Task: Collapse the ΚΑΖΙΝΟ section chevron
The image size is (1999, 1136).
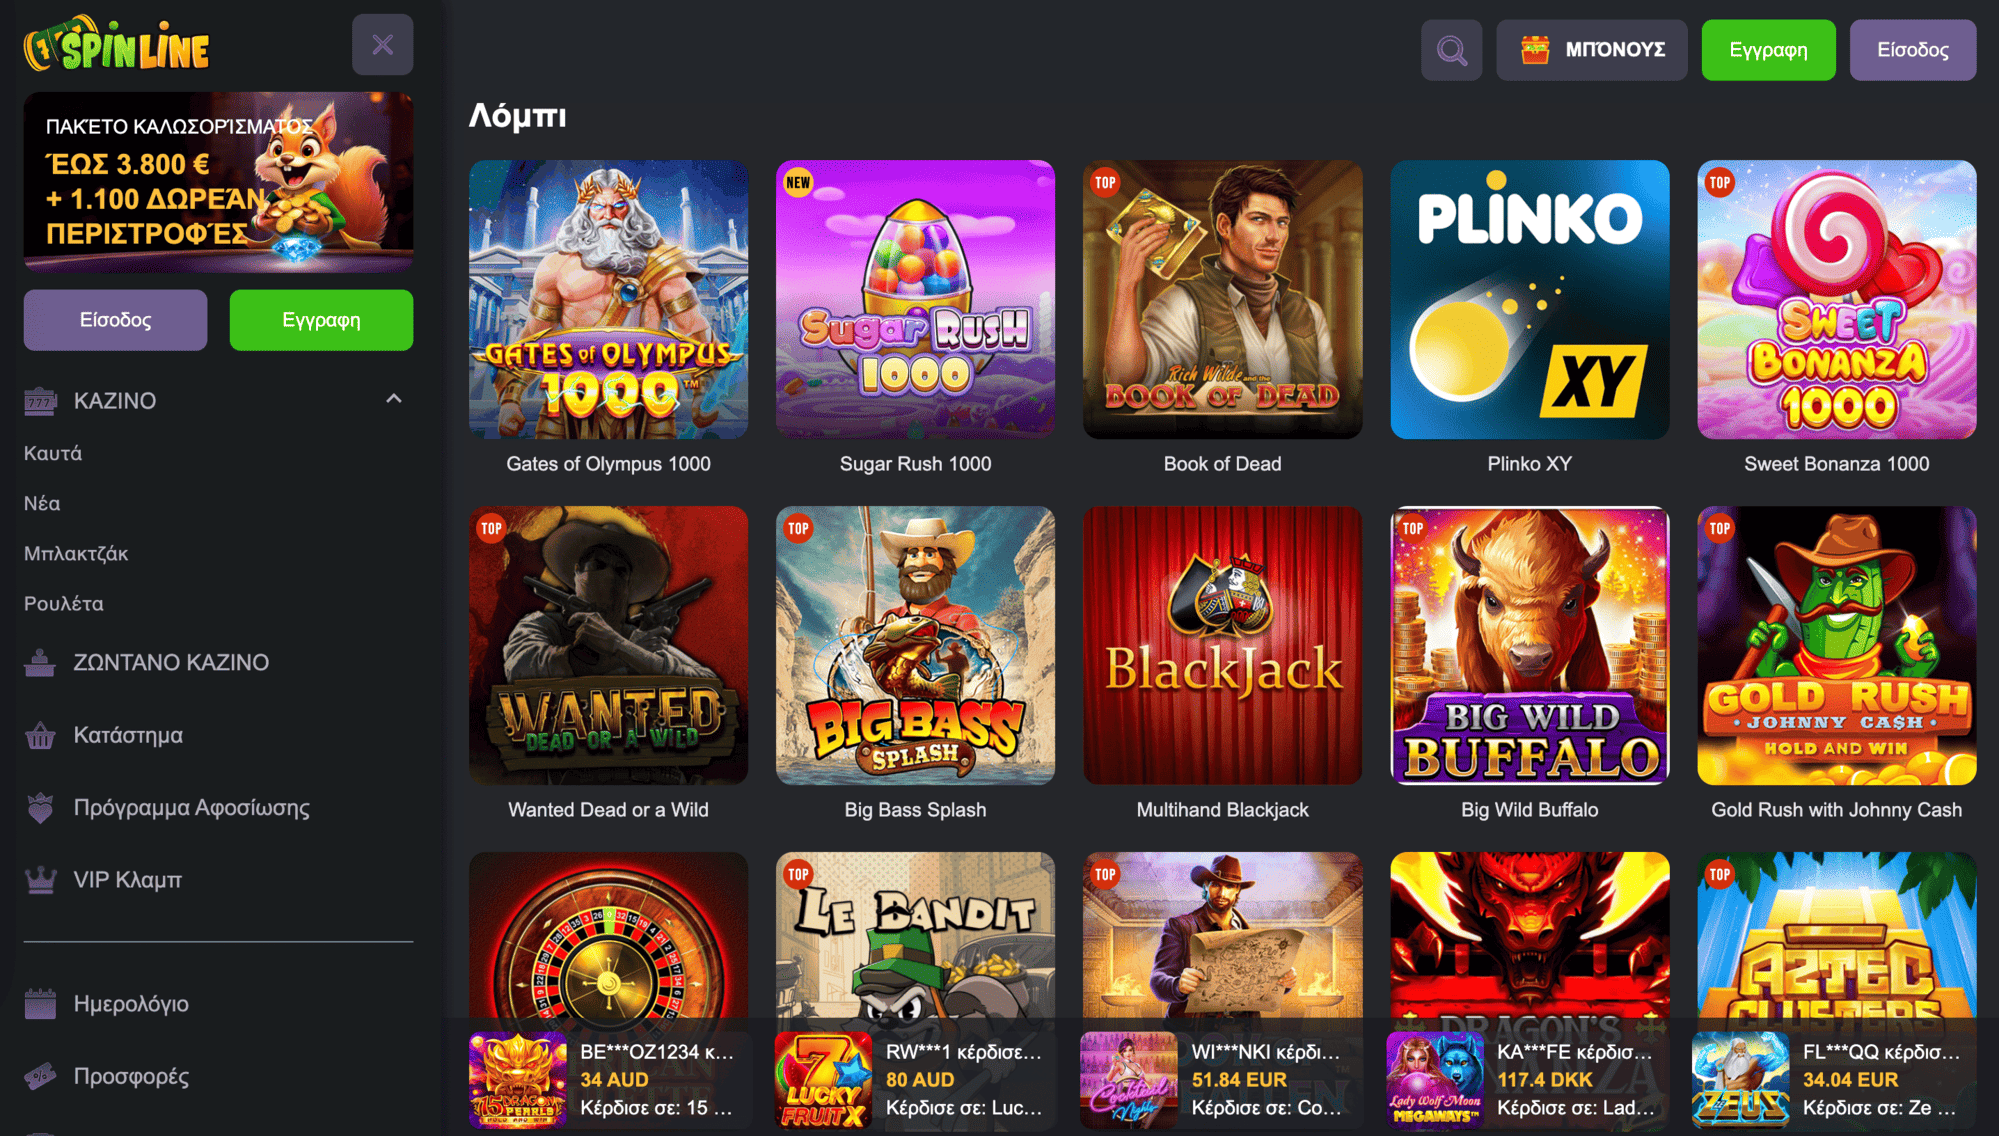Action: pyautogui.click(x=394, y=399)
